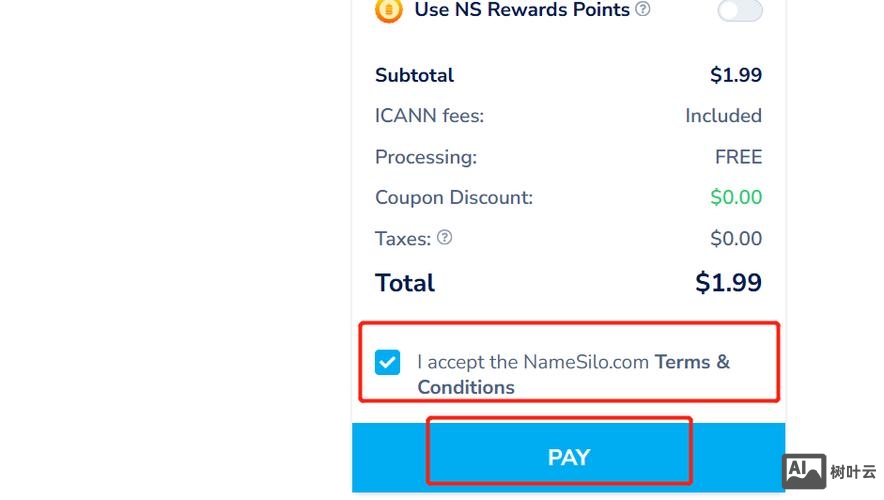This screenshot has height=500, width=884.
Task: Open the Terms & Conditions link
Action: [x=692, y=362]
